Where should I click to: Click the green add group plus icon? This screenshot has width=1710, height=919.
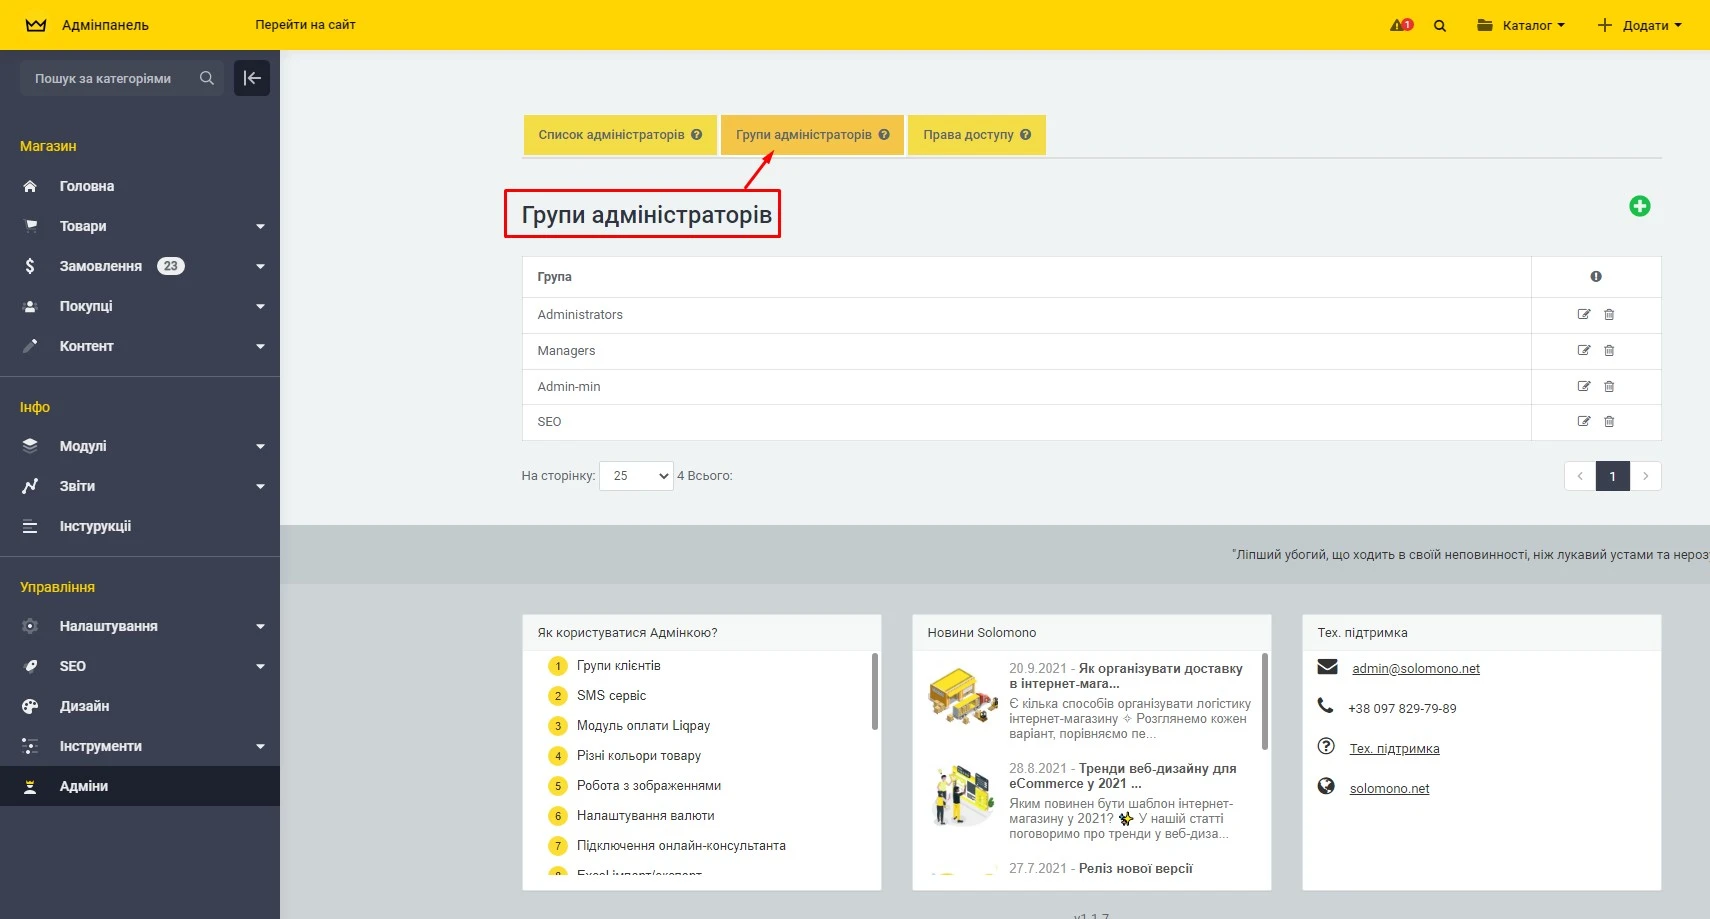(x=1639, y=206)
